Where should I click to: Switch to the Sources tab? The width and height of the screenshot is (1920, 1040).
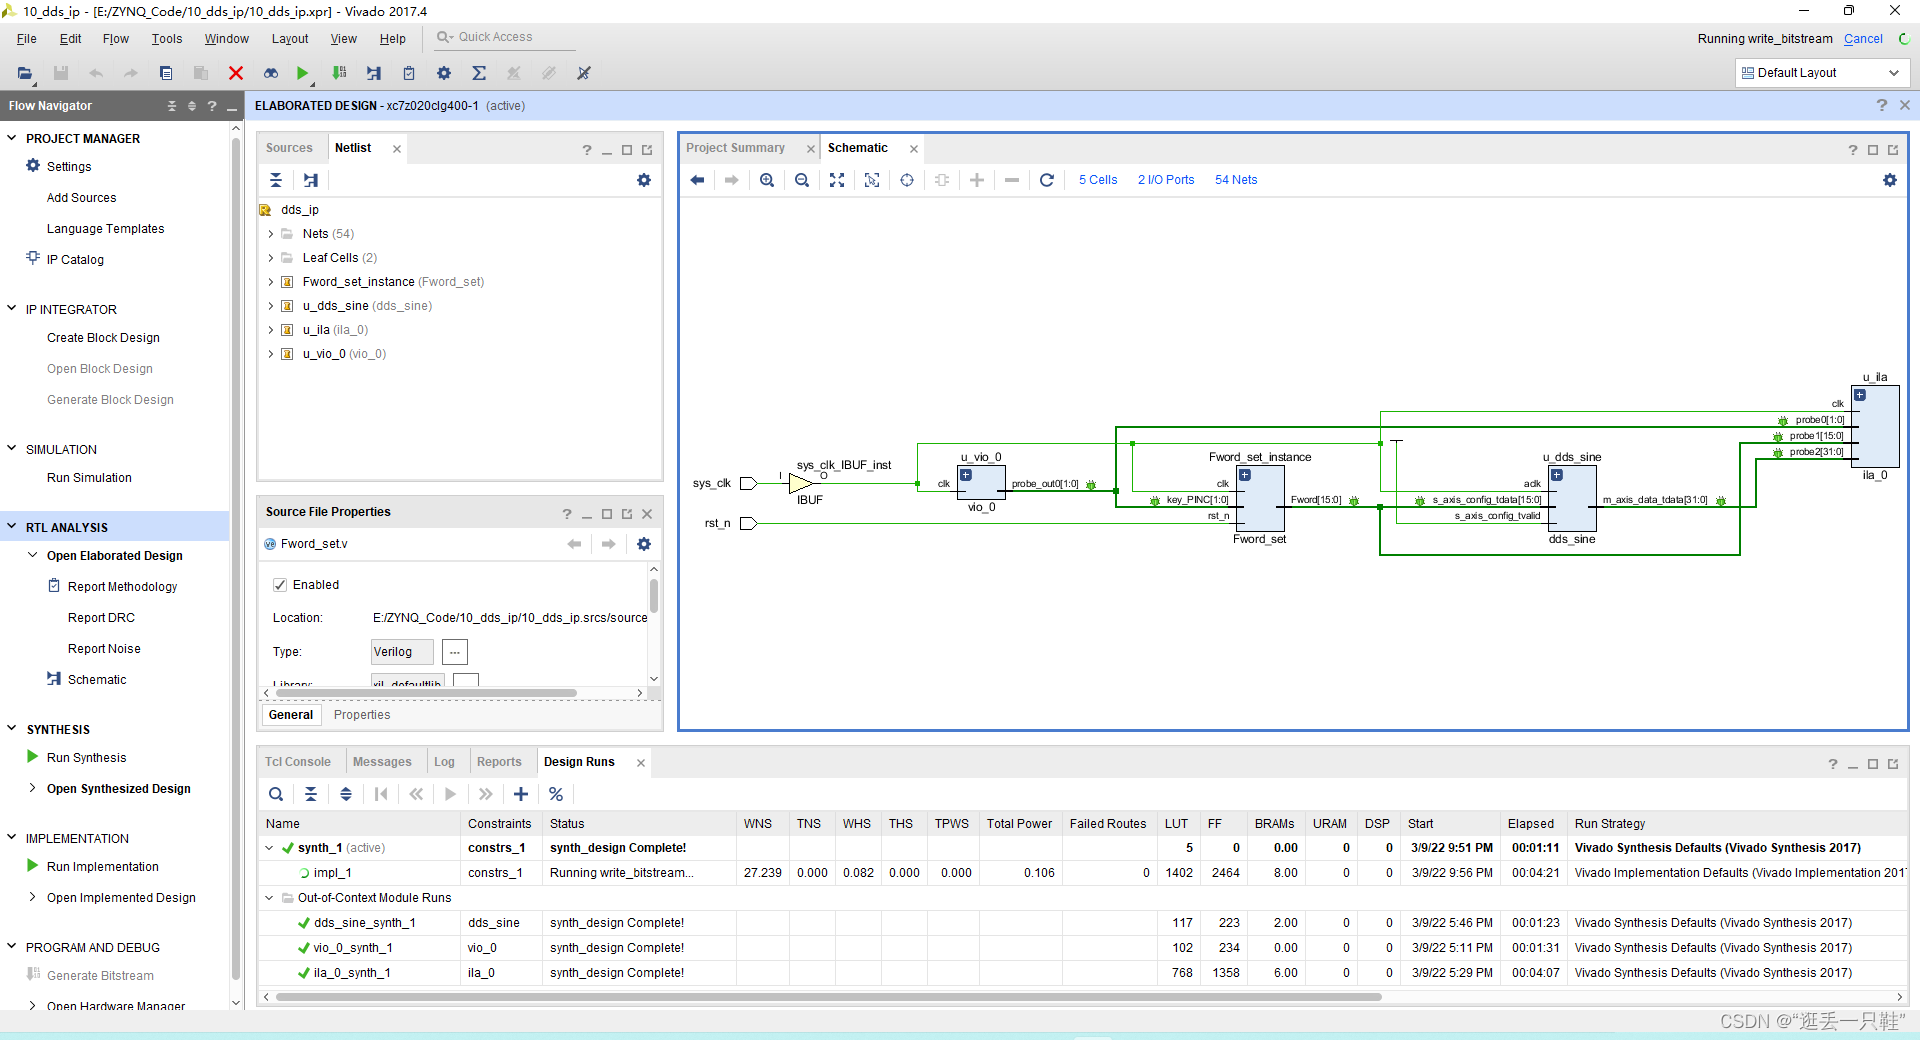click(x=289, y=148)
